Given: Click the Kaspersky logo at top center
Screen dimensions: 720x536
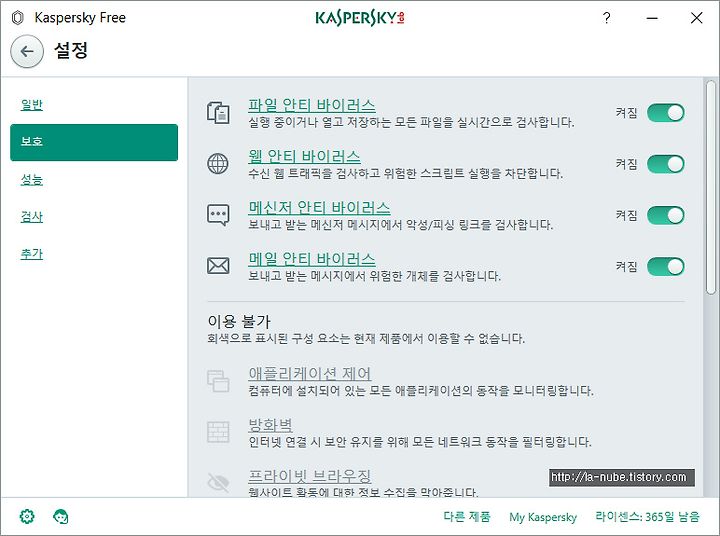Looking at the screenshot, I should [360, 18].
